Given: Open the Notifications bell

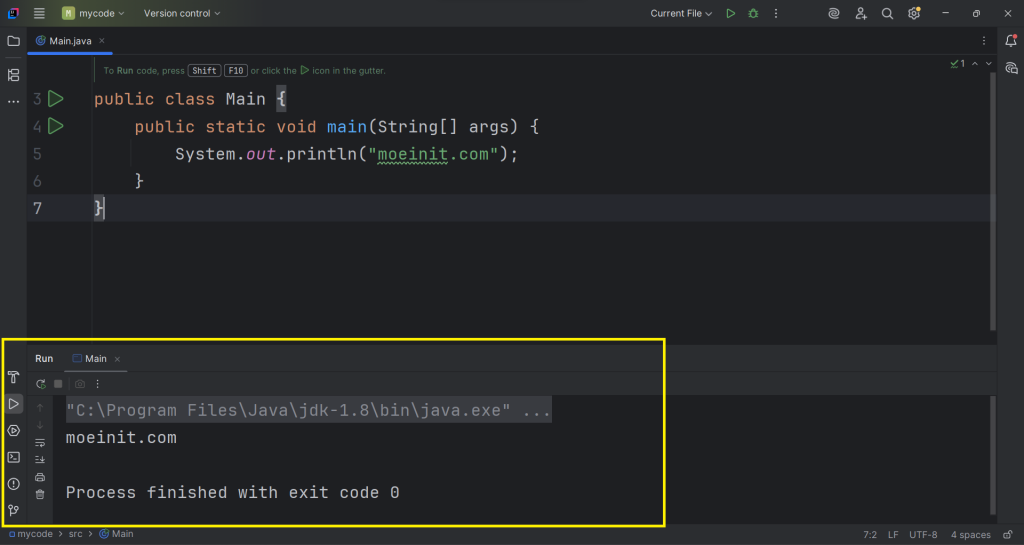Looking at the screenshot, I should click(x=1011, y=40).
